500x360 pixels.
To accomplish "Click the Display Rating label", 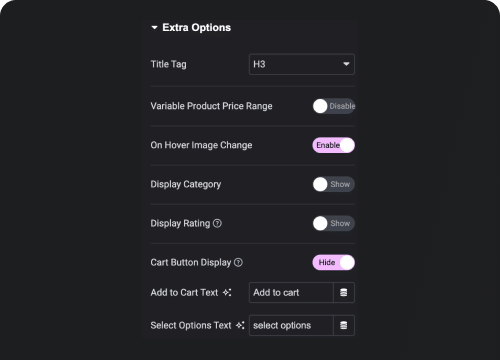I will [180, 223].
